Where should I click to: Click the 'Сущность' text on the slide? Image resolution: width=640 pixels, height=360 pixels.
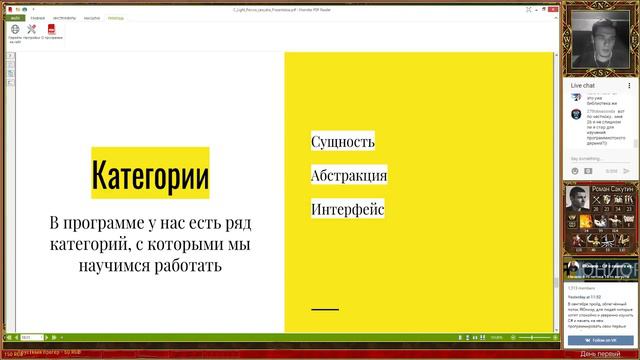click(342, 141)
